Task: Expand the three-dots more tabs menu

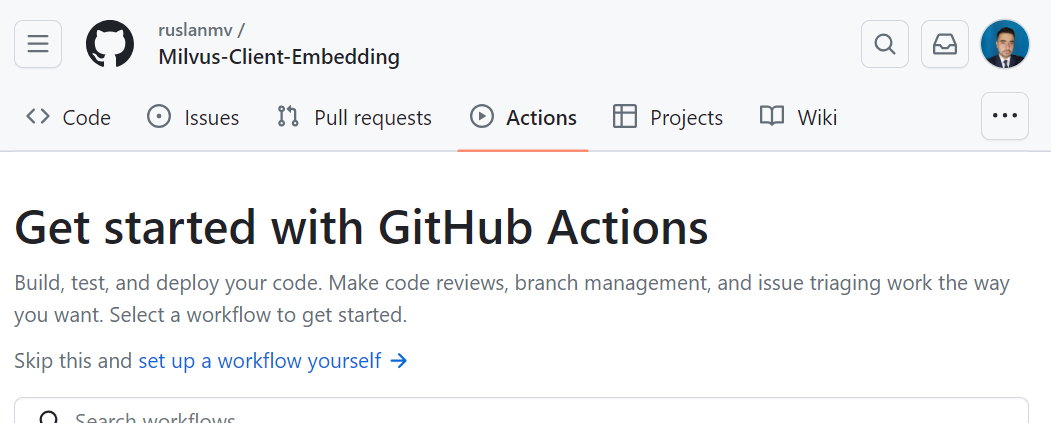Action: 1005,116
